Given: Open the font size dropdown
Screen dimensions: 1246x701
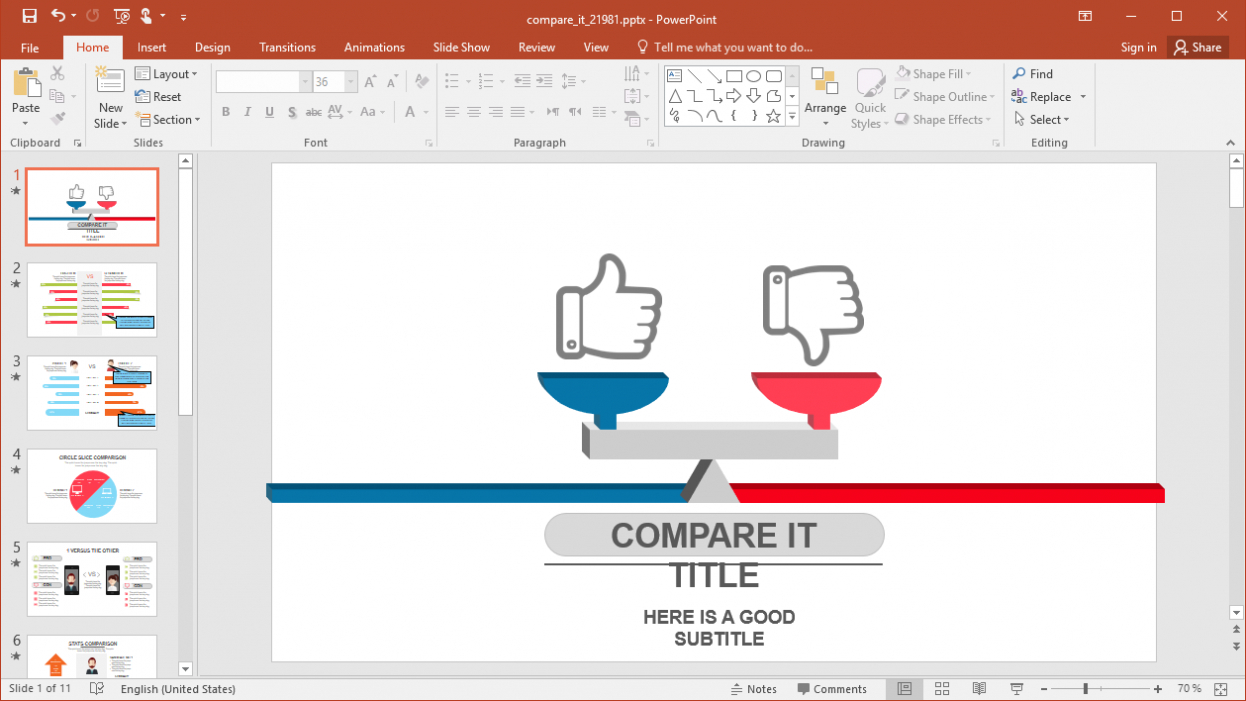Looking at the screenshot, I should pos(351,82).
